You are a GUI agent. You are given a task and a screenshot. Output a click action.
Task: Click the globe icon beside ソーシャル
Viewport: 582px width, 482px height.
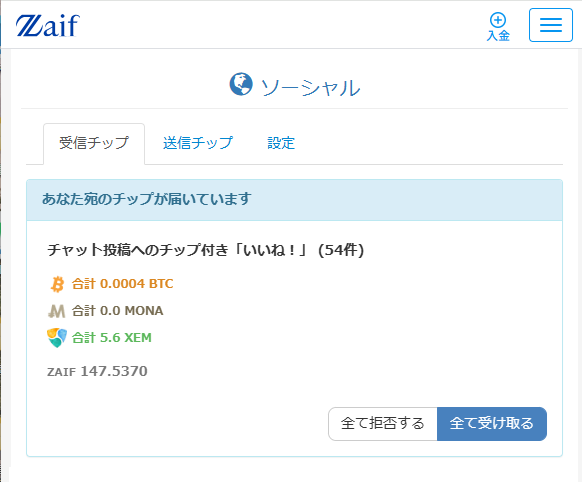click(x=241, y=84)
